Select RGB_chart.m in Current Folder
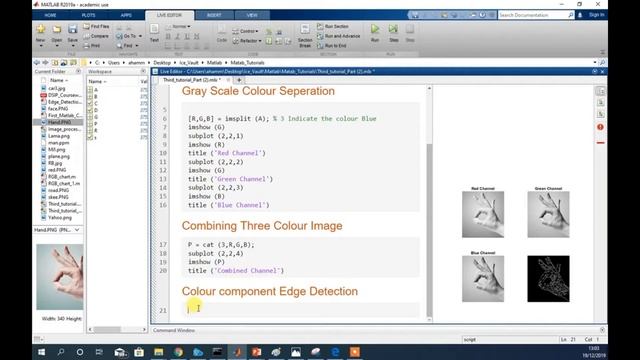This screenshot has width=640, height=360. coord(62,177)
